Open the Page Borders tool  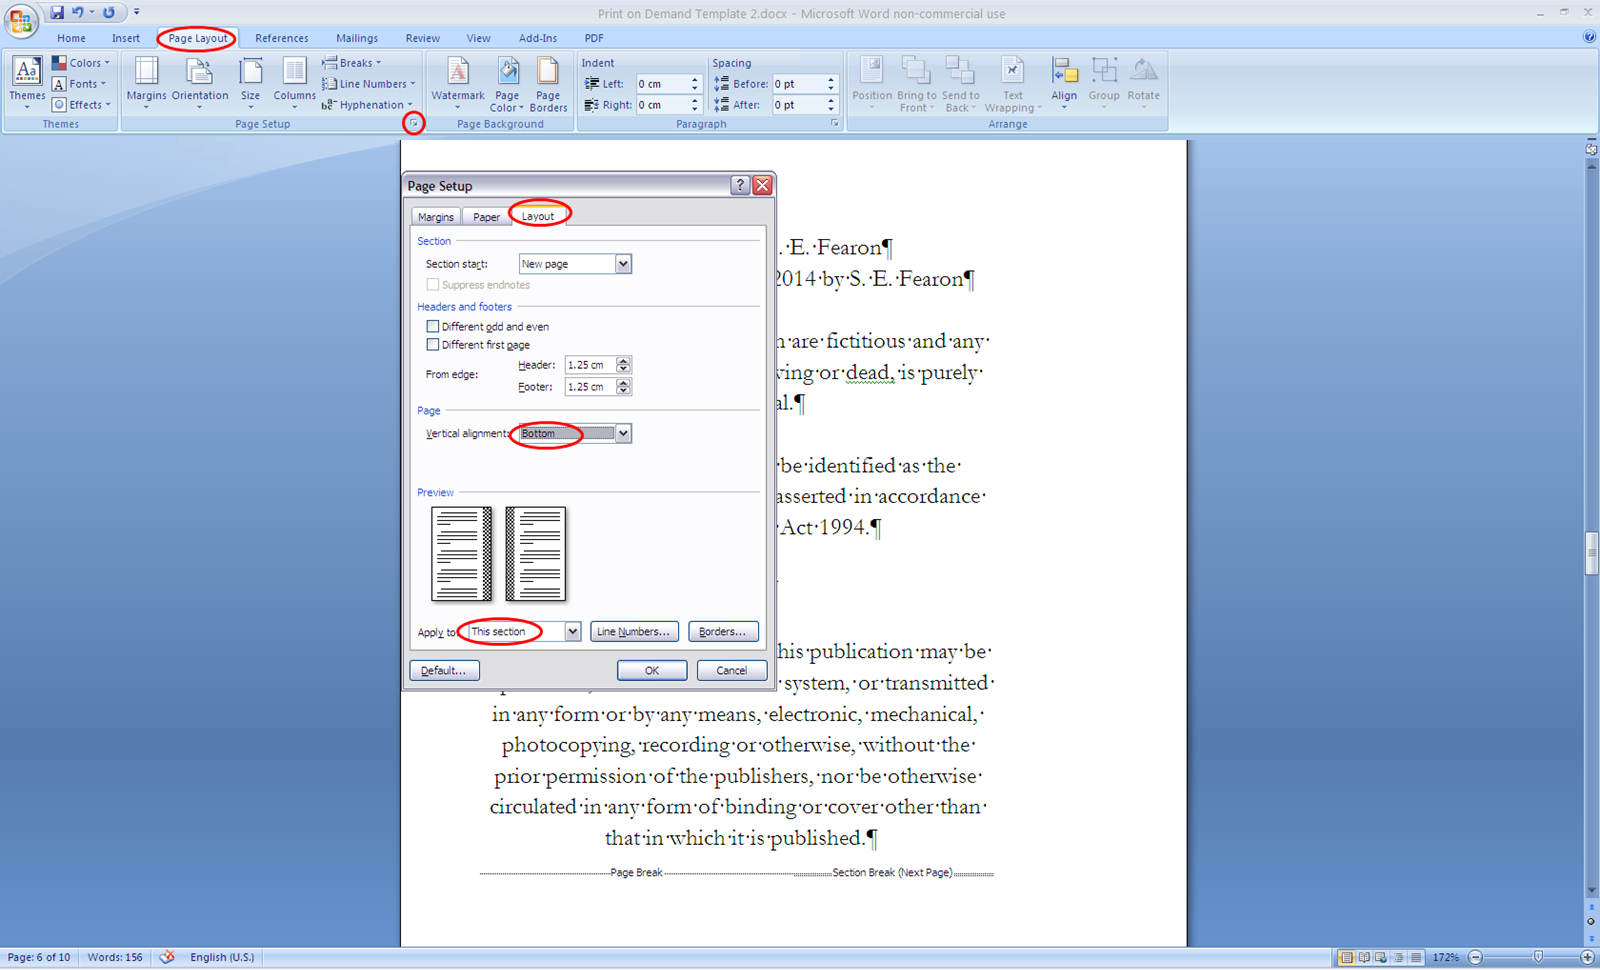548,82
